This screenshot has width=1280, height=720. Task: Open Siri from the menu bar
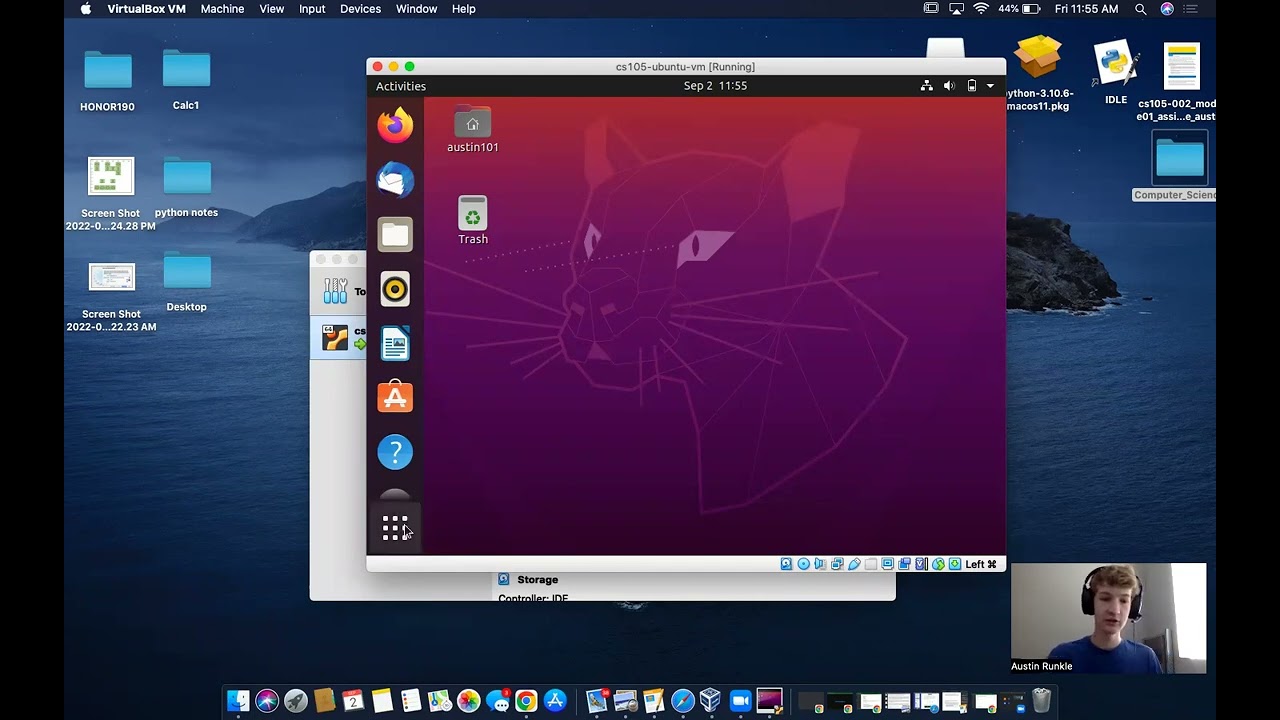[x=1167, y=9]
